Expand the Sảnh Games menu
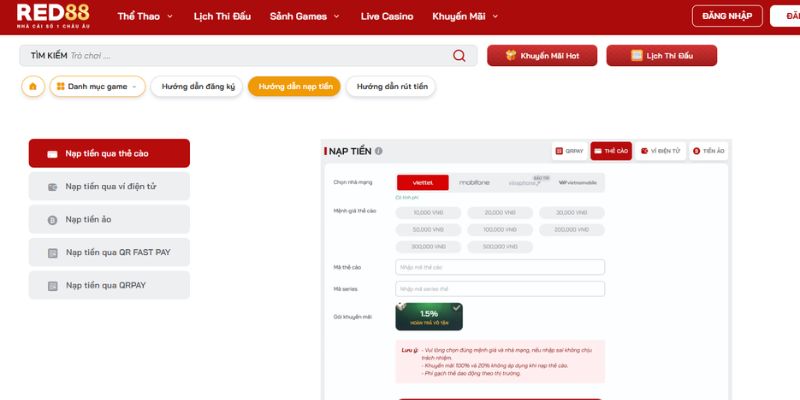The width and height of the screenshot is (800, 400). pyautogui.click(x=305, y=16)
